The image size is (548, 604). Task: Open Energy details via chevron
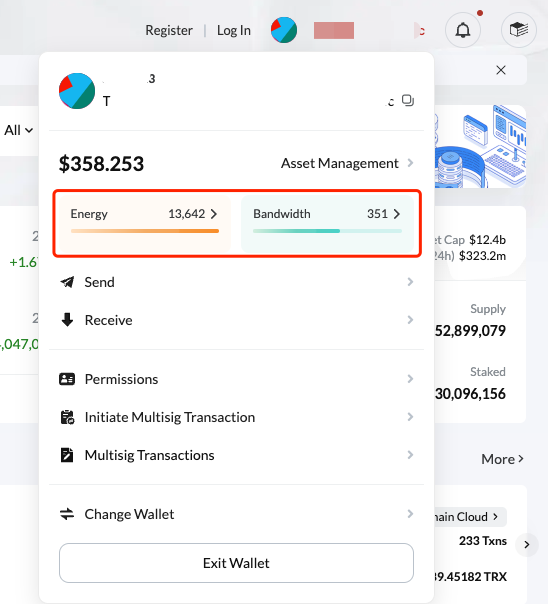point(214,214)
